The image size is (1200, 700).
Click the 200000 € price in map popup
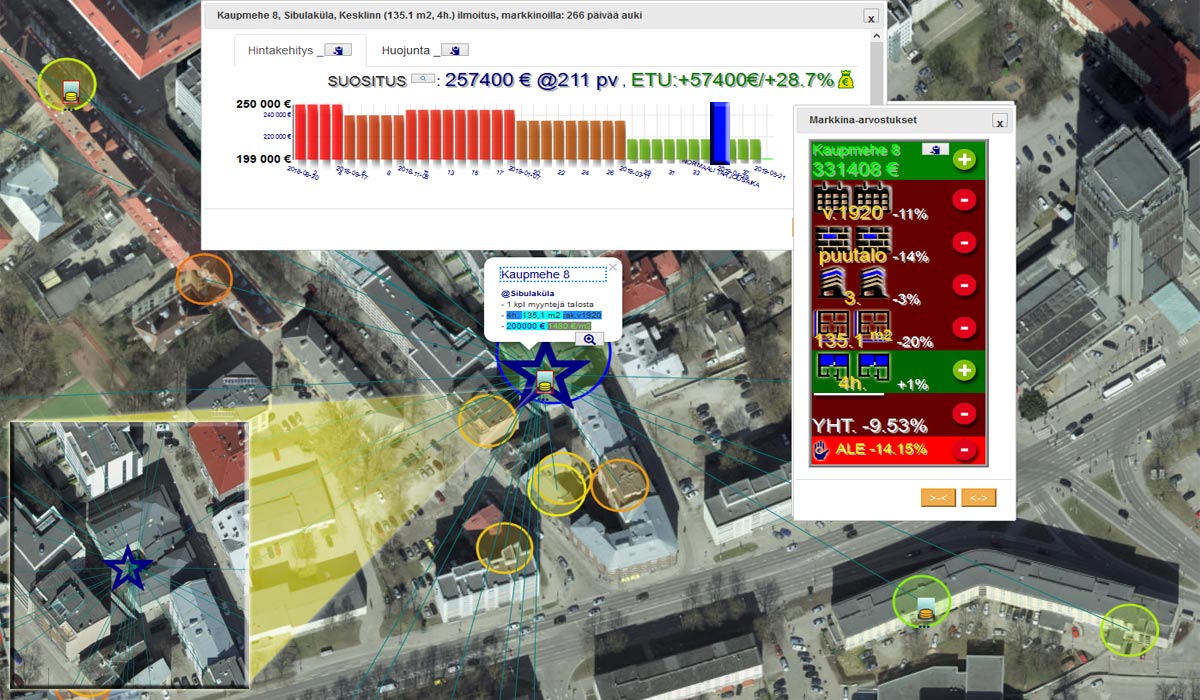pyautogui.click(x=525, y=326)
